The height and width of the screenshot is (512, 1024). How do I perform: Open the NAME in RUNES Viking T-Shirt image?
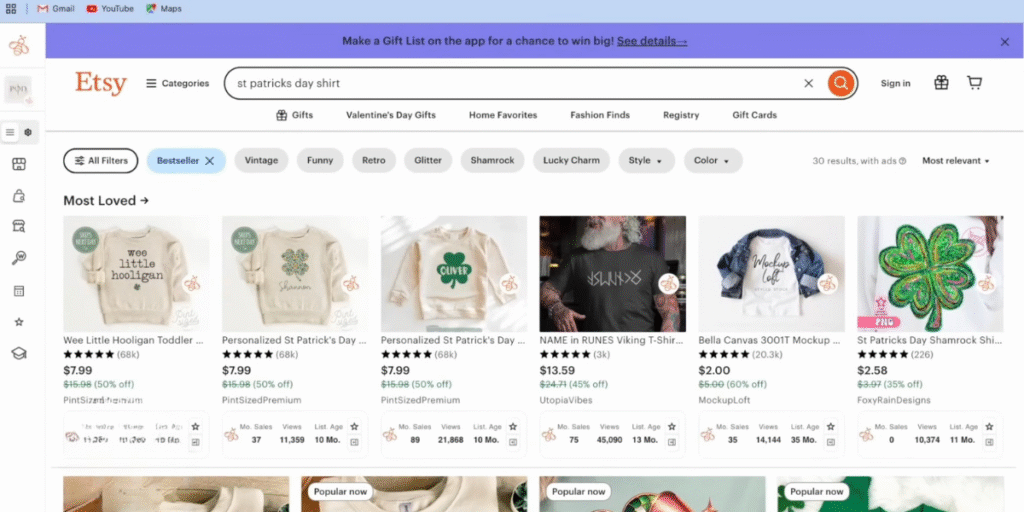(x=613, y=274)
